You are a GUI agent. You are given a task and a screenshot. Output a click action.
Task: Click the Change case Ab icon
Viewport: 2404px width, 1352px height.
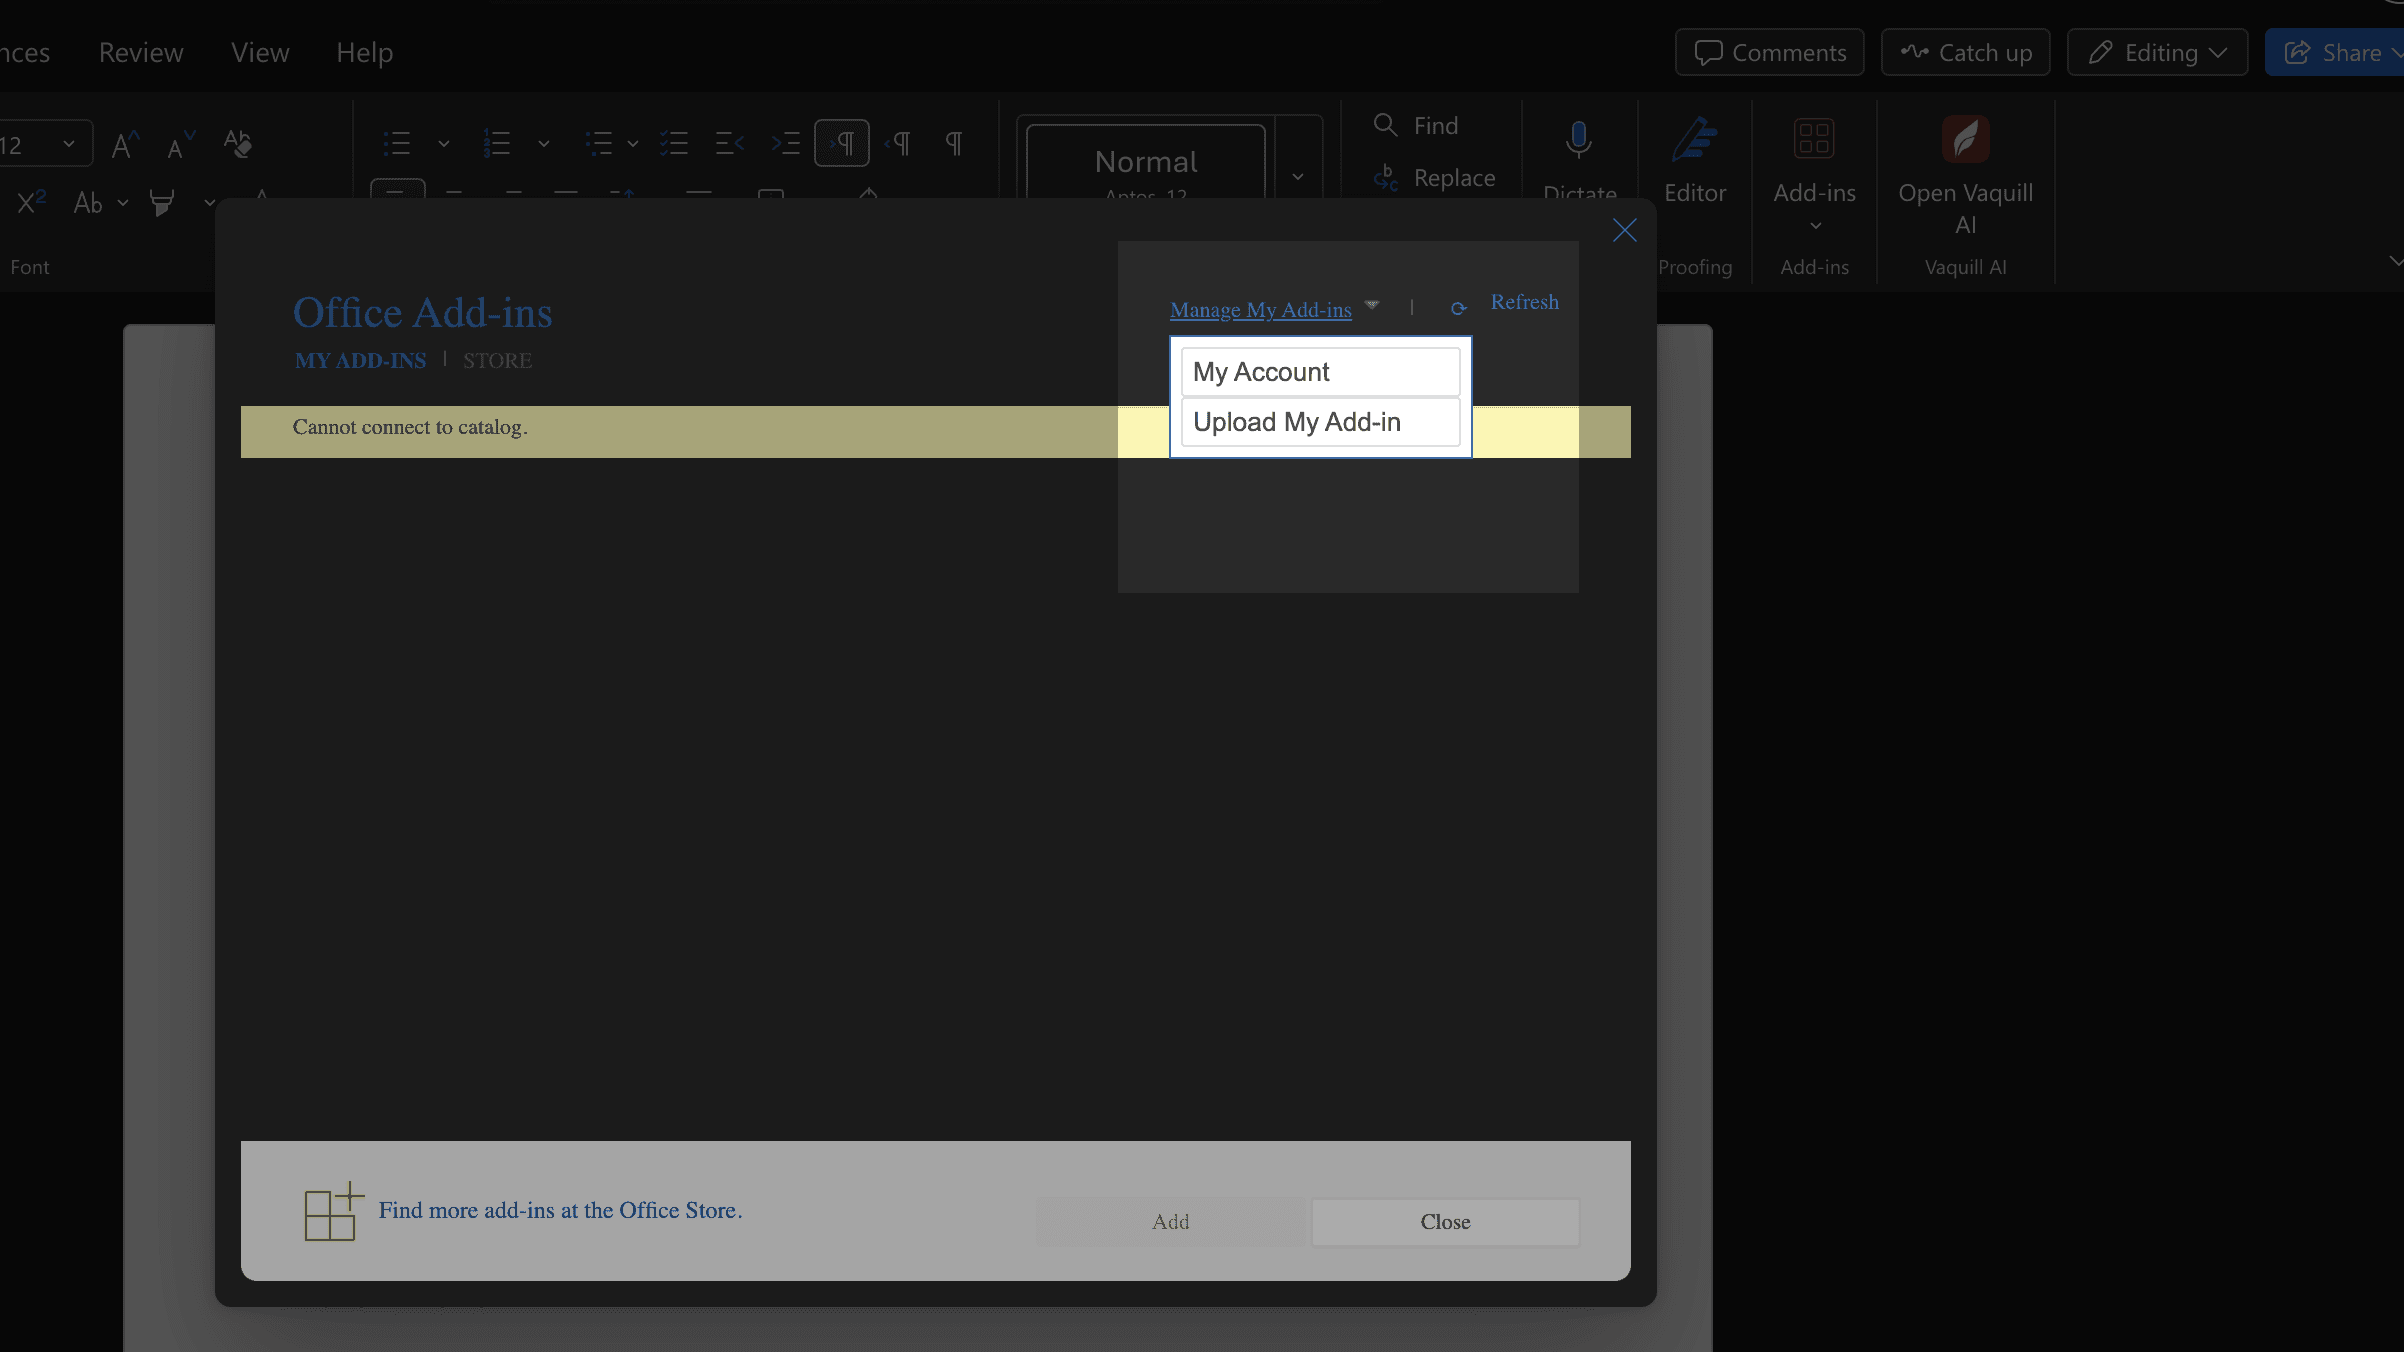pos(89,203)
